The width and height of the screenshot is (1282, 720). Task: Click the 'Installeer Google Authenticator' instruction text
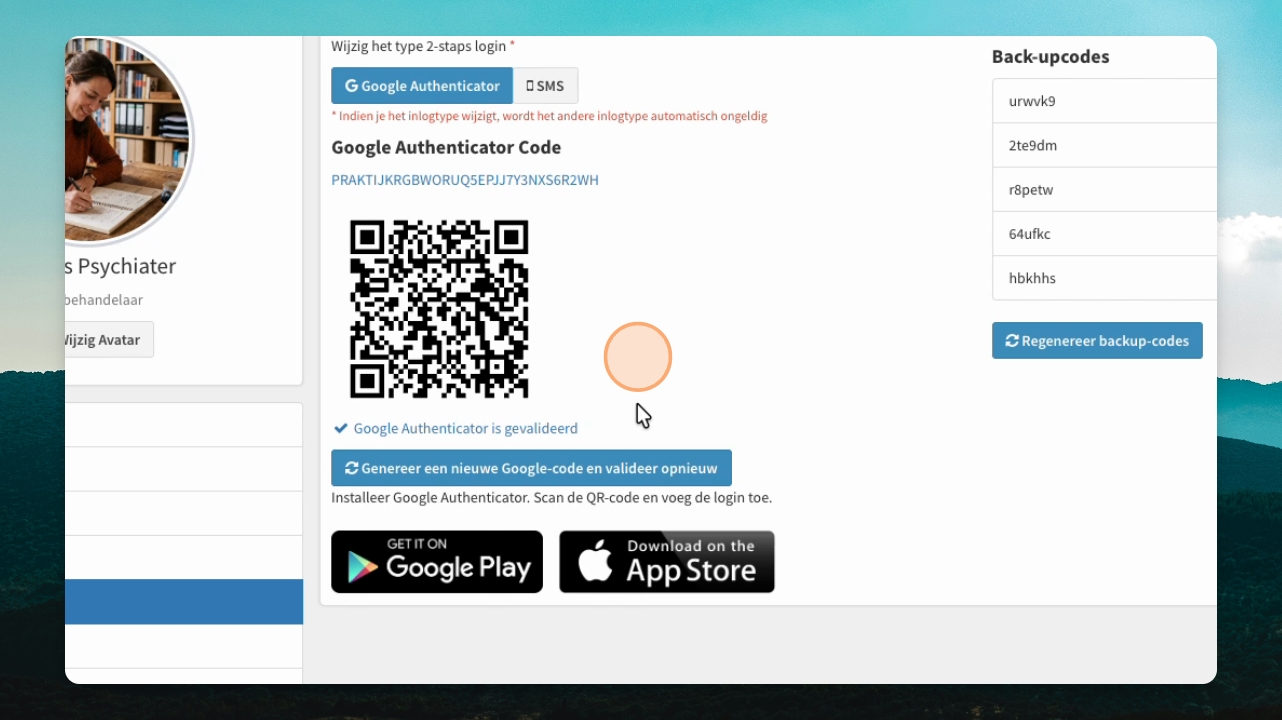pyautogui.click(x=551, y=497)
